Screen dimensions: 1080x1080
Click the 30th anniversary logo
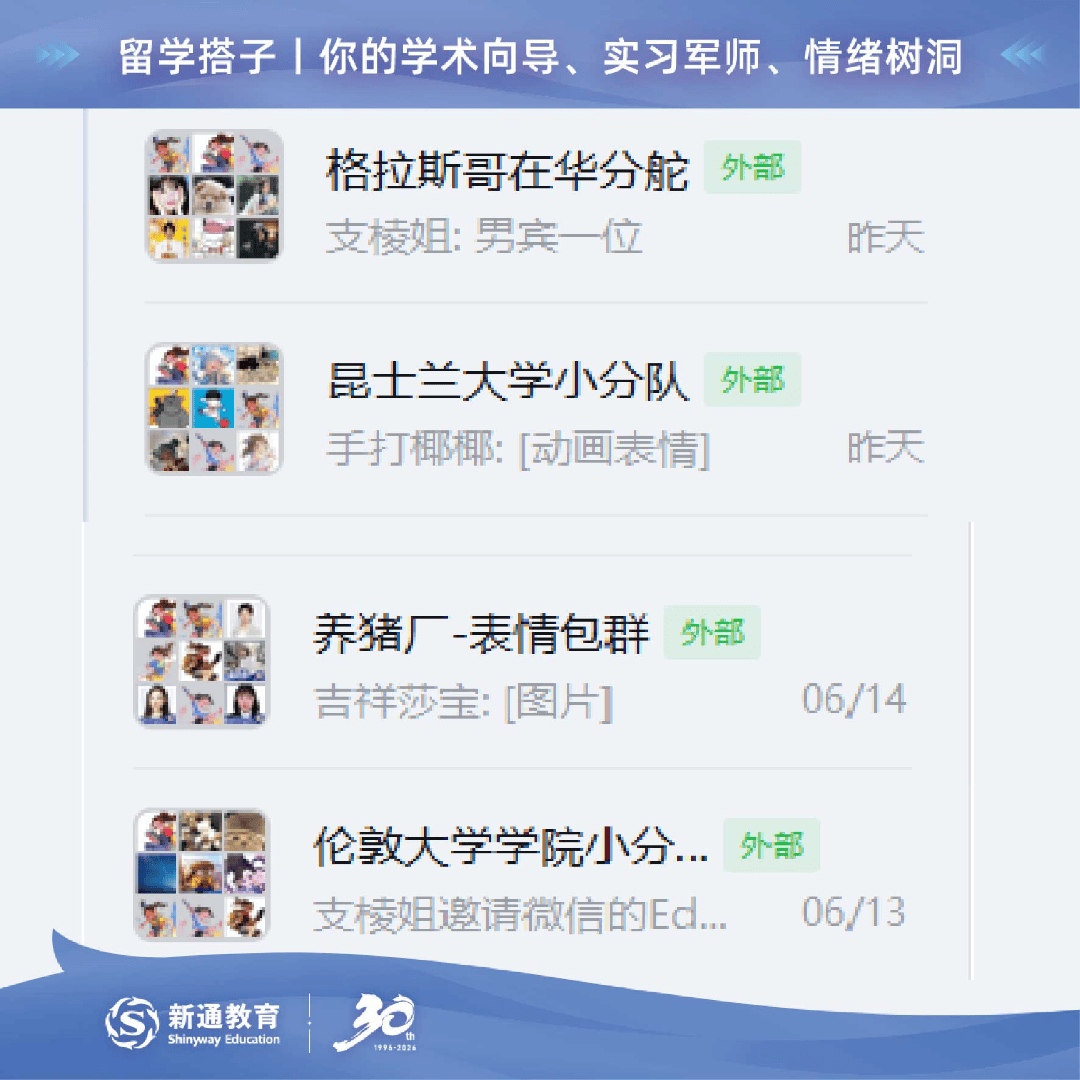[x=375, y=1023]
